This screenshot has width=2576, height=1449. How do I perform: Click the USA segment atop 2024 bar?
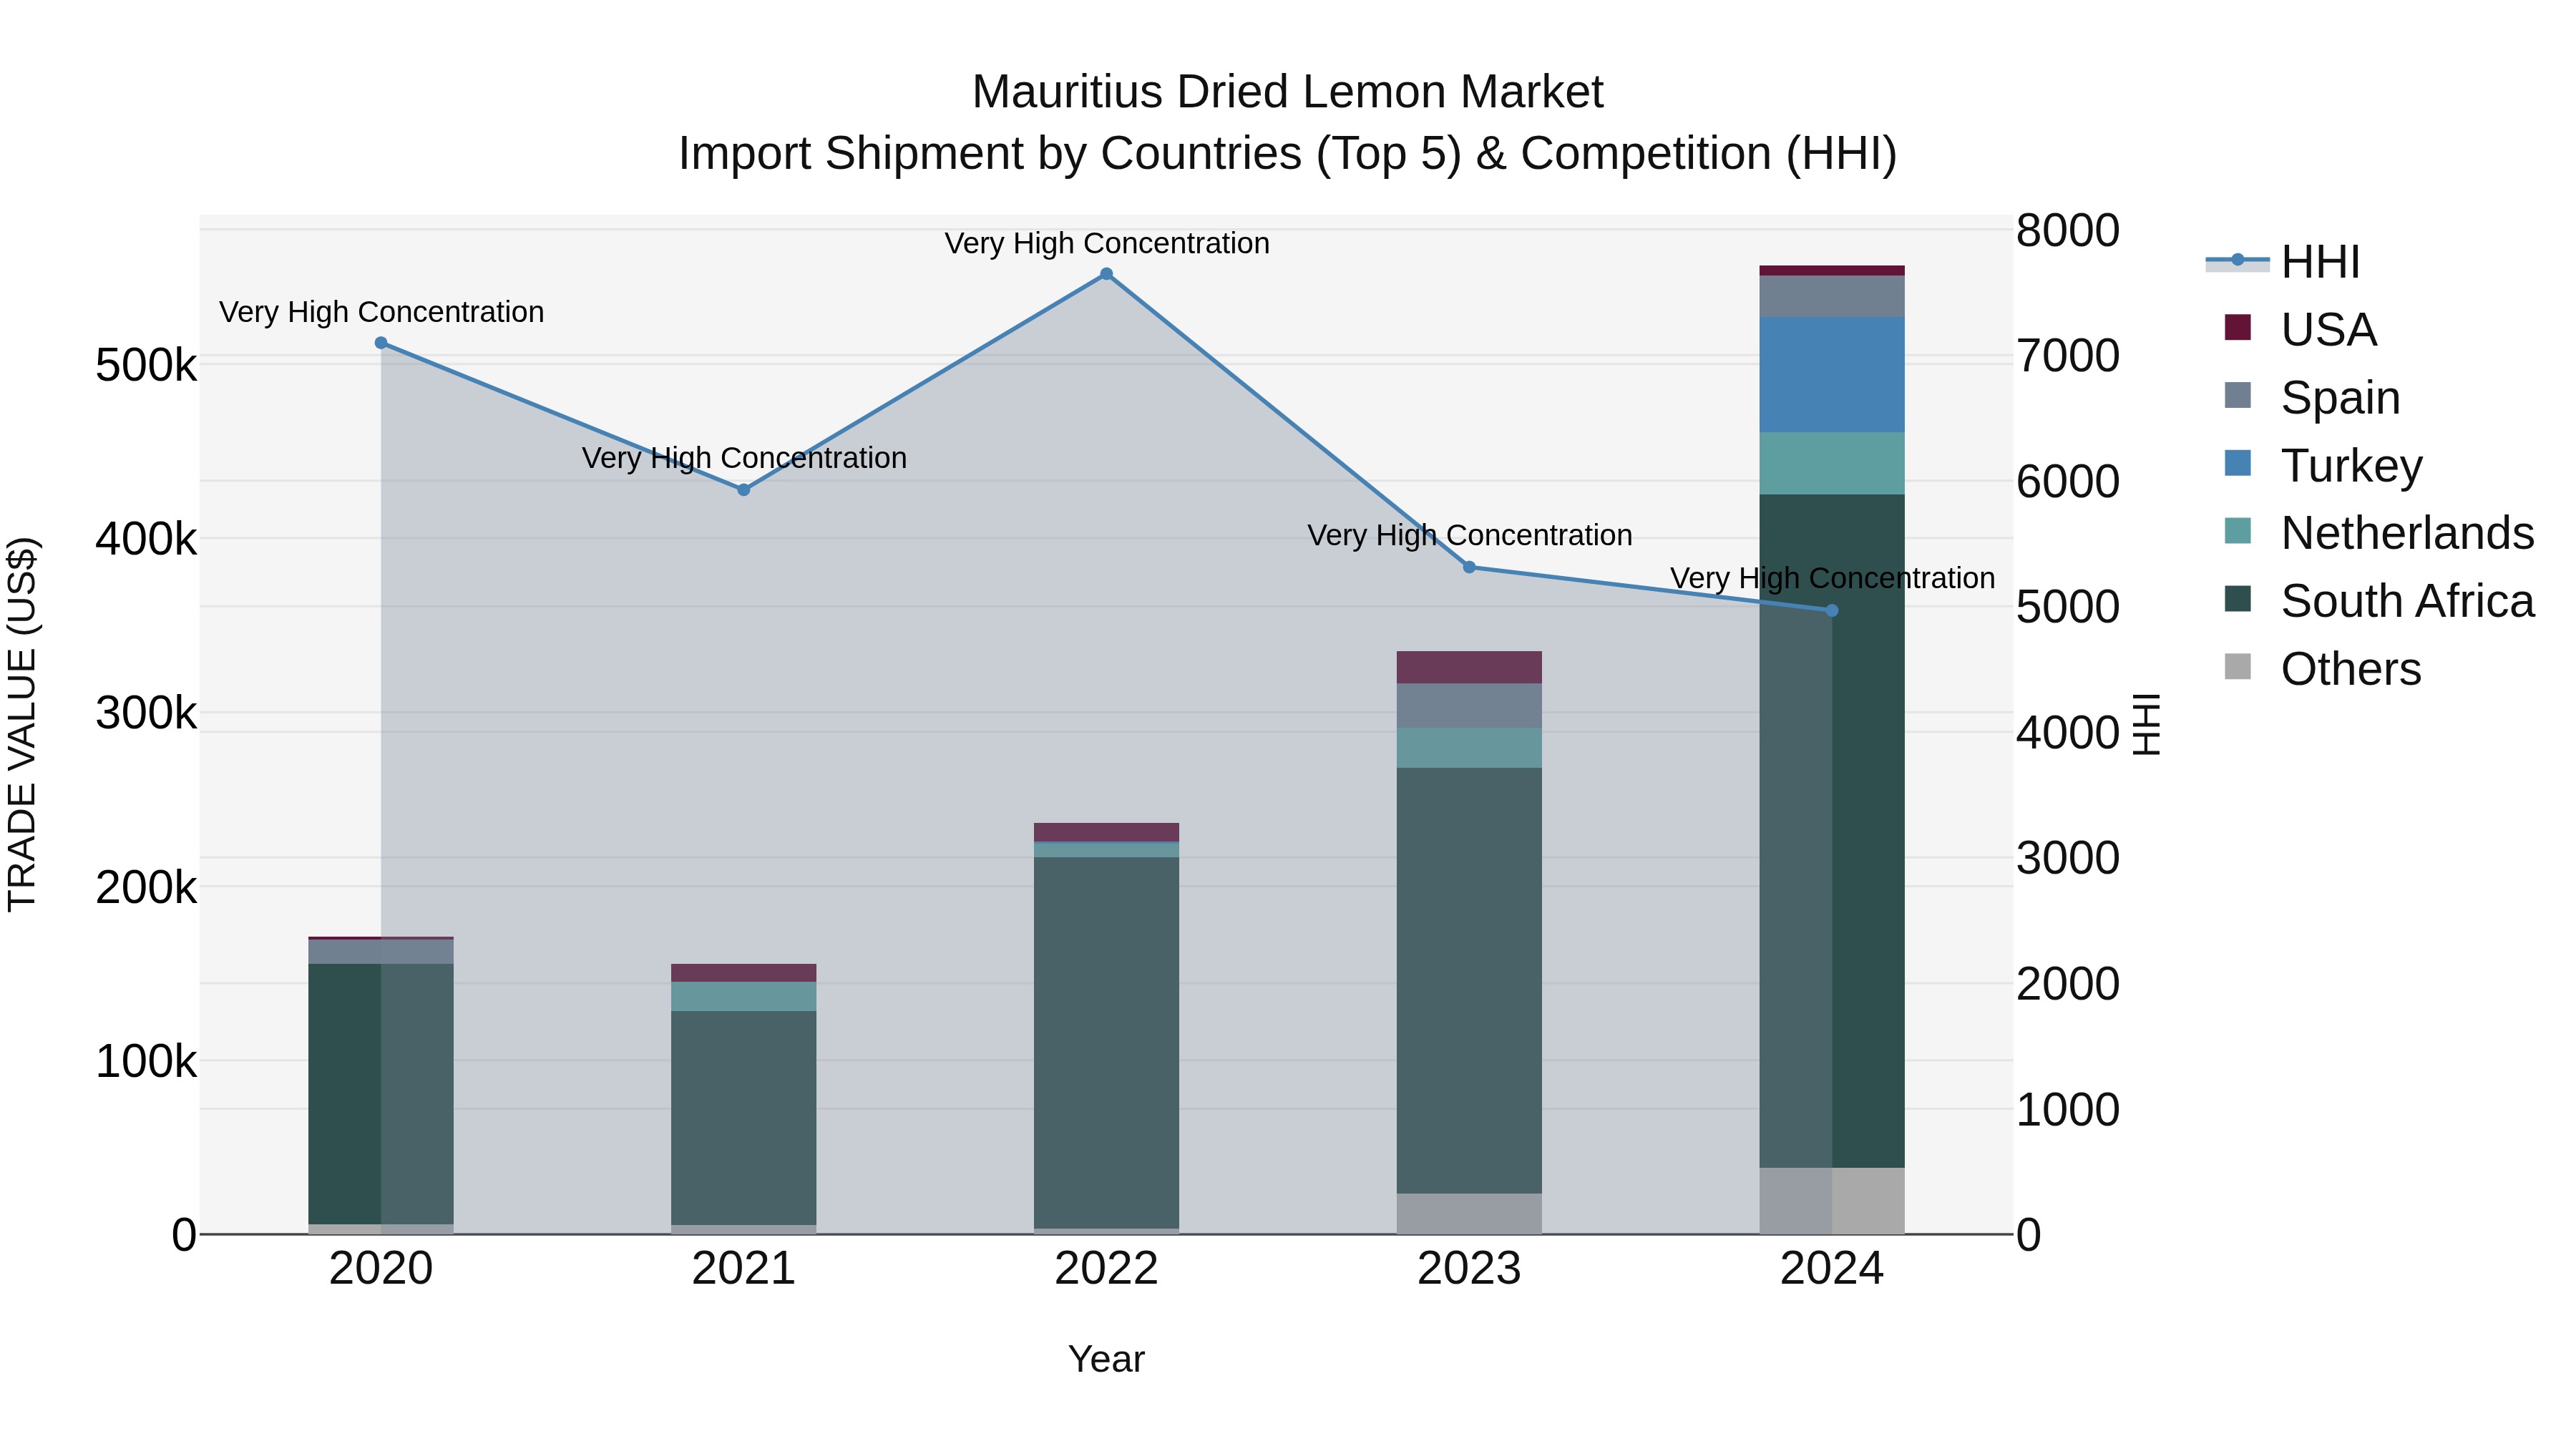pyautogui.click(x=1832, y=270)
